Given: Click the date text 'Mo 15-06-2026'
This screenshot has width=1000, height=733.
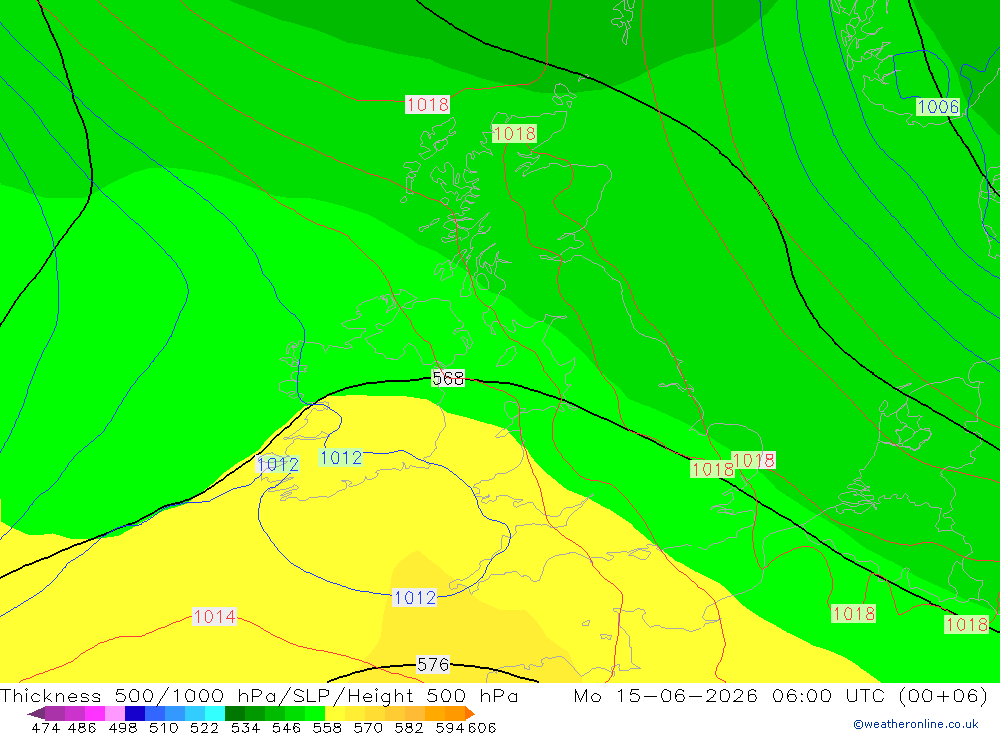Looking at the screenshot, I should click(x=666, y=695).
